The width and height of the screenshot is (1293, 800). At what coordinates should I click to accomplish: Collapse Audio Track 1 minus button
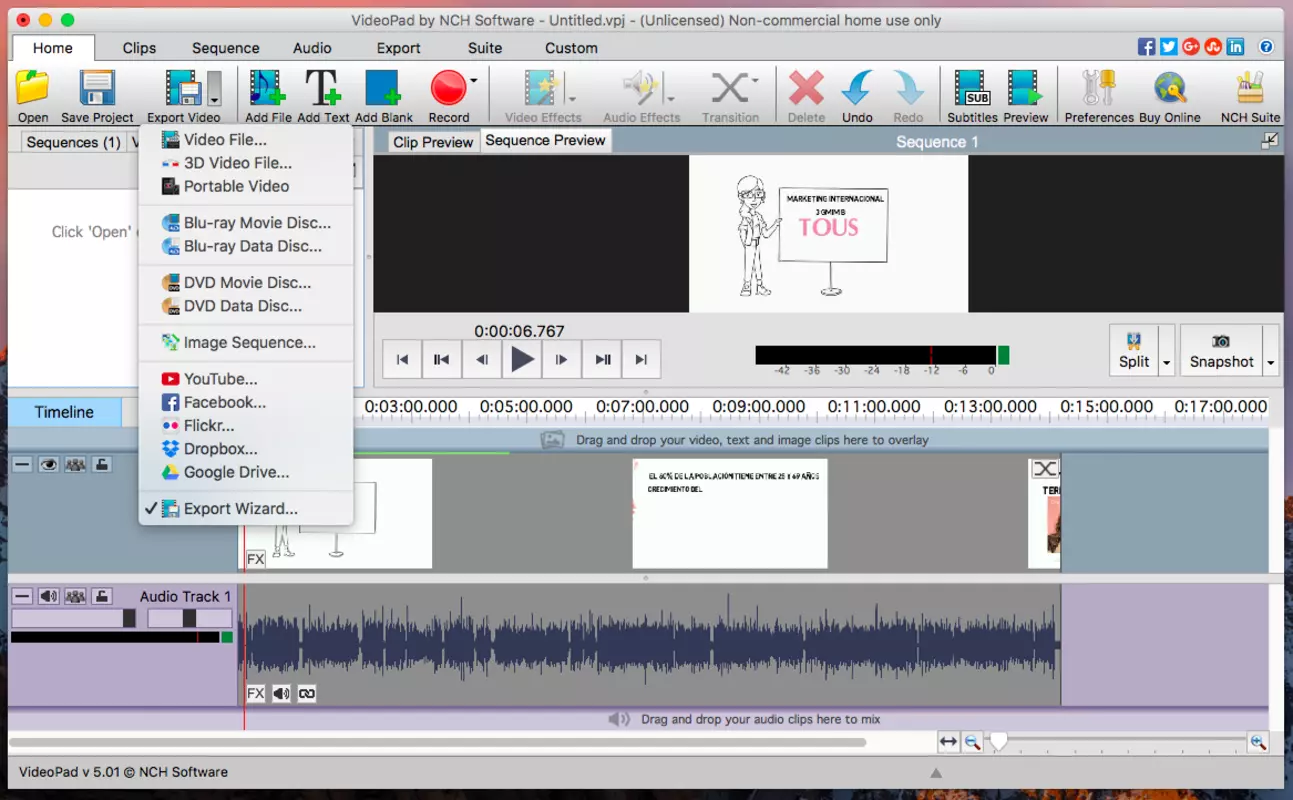(22, 596)
